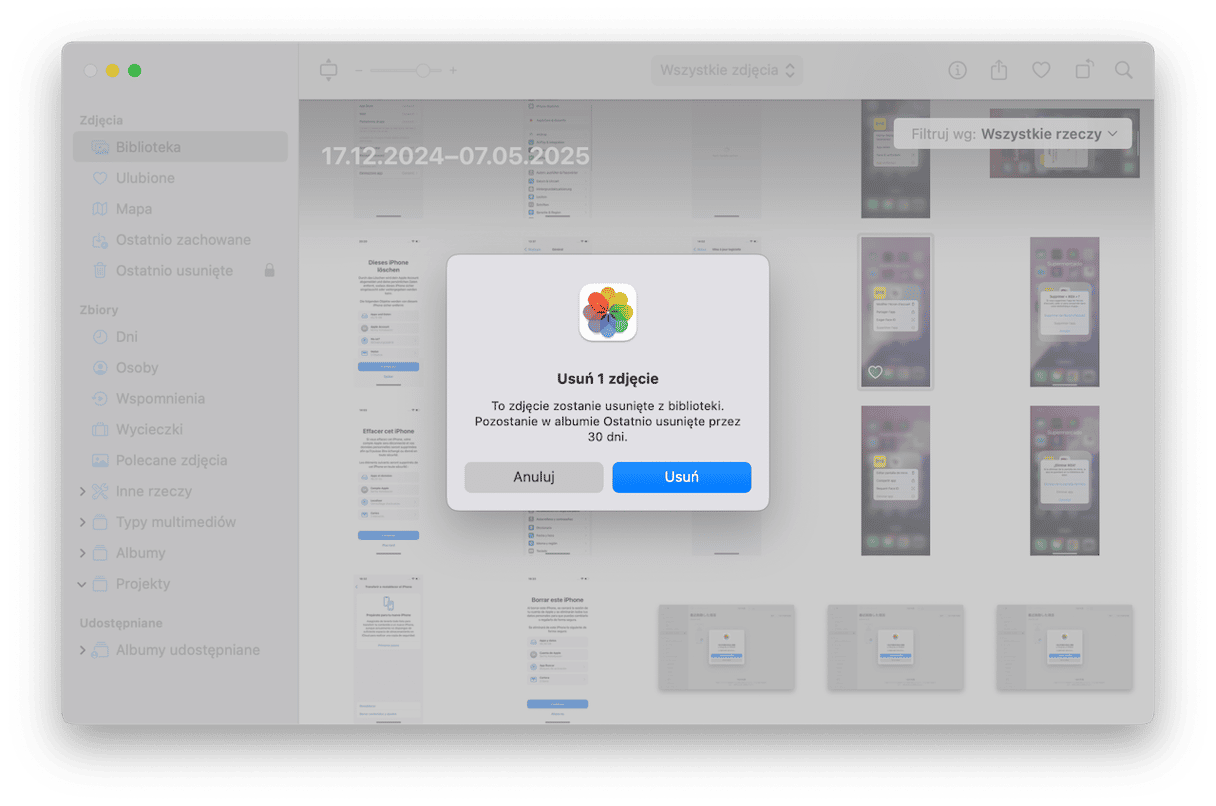Open the Filtruj wg filter dropdown
This screenshot has height=806, width=1216.
(1013, 133)
